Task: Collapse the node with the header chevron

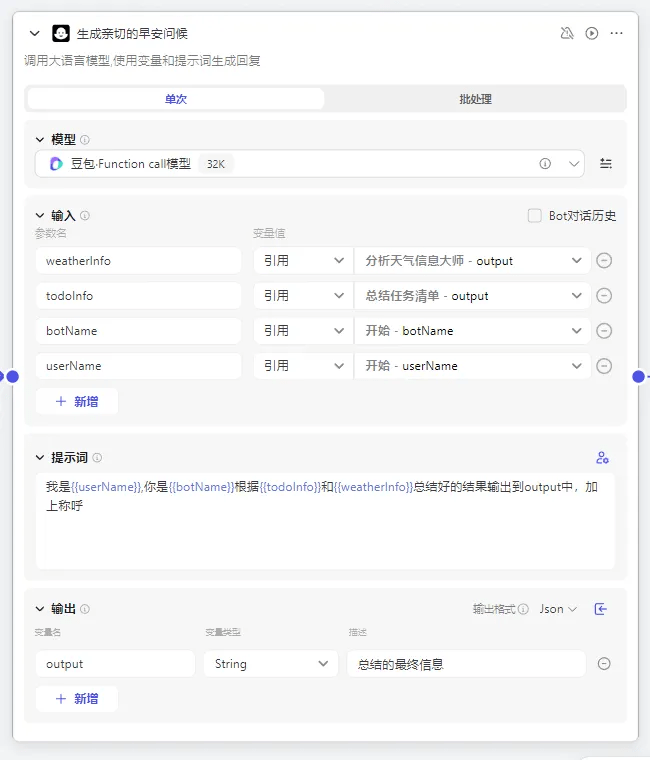Action: click(x=34, y=33)
